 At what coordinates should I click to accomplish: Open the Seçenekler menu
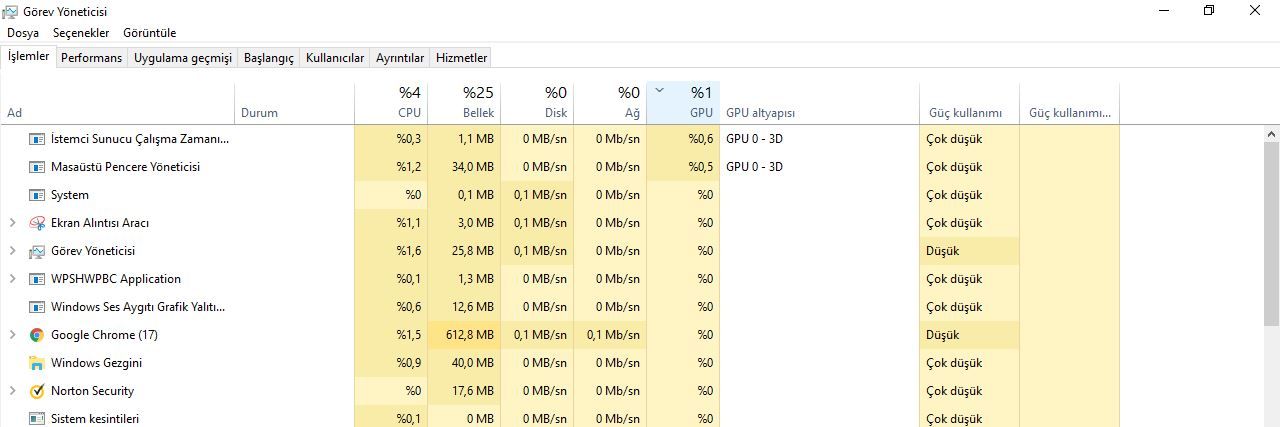pyautogui.click(x=81, y=33)
